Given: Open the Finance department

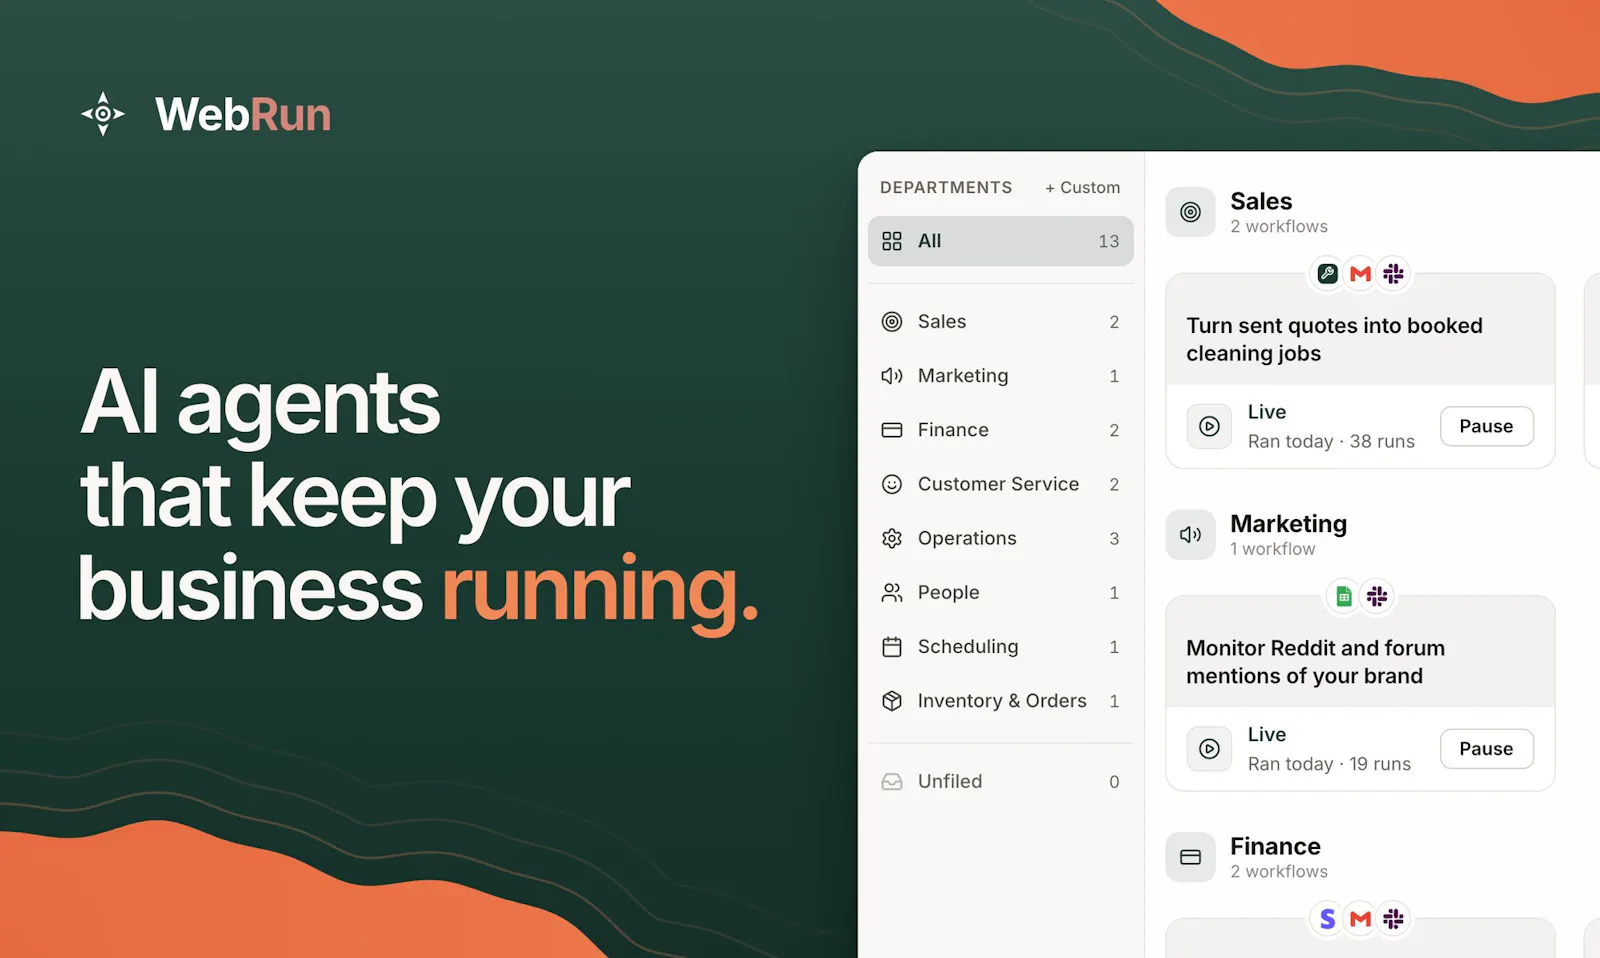Looking at the screenshot, I should (x=1000, y=430).
